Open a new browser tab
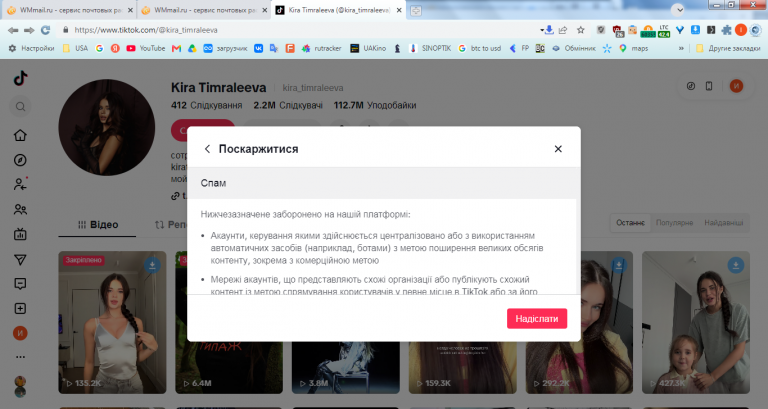The image size is (768, 409). pyautogui.click(x=415, y=10)
